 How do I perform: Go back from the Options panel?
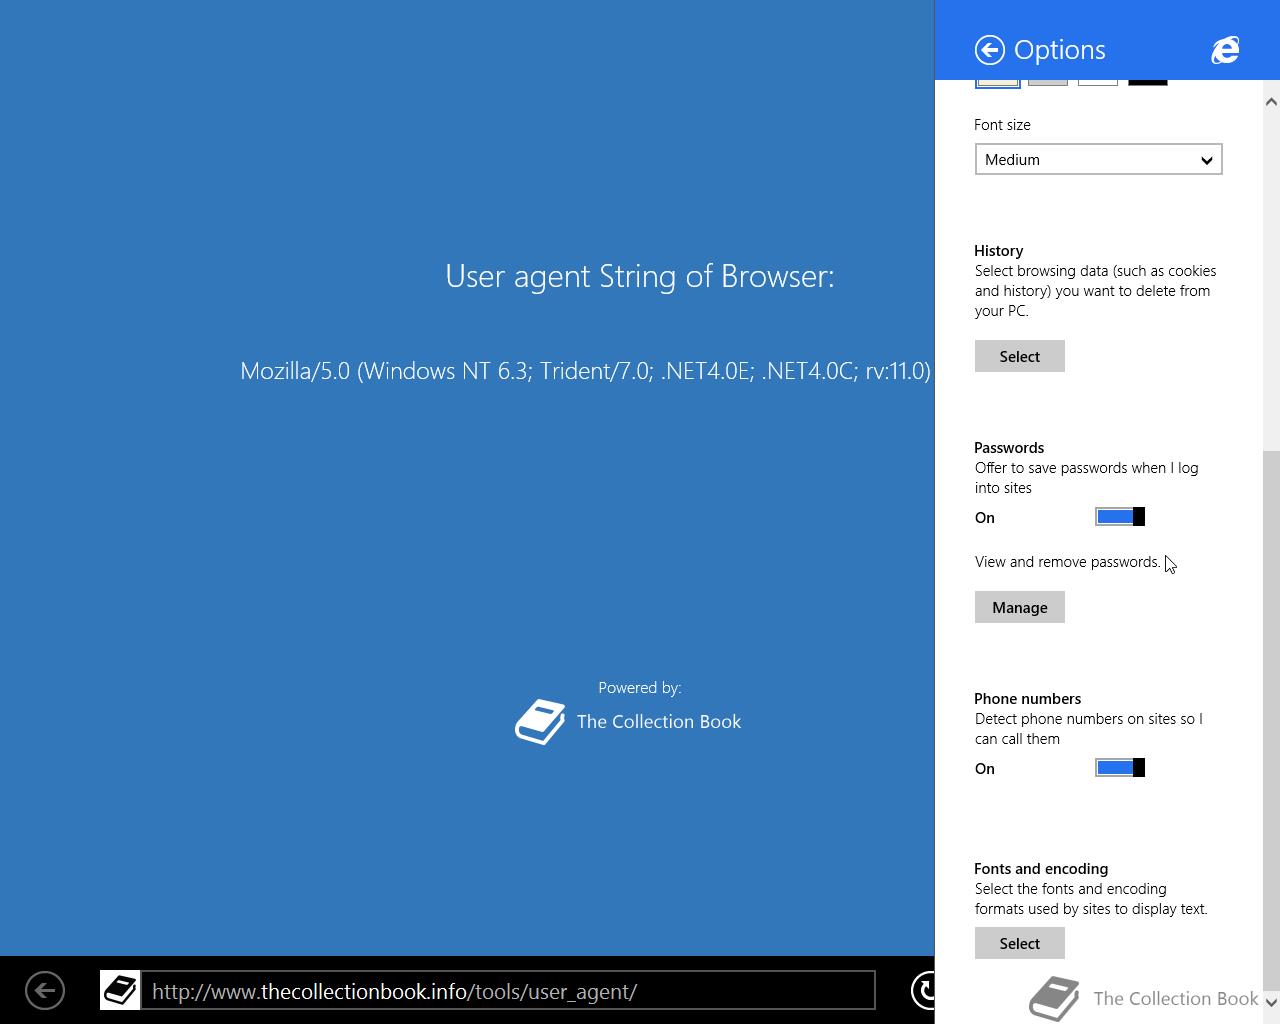point(989,50)
